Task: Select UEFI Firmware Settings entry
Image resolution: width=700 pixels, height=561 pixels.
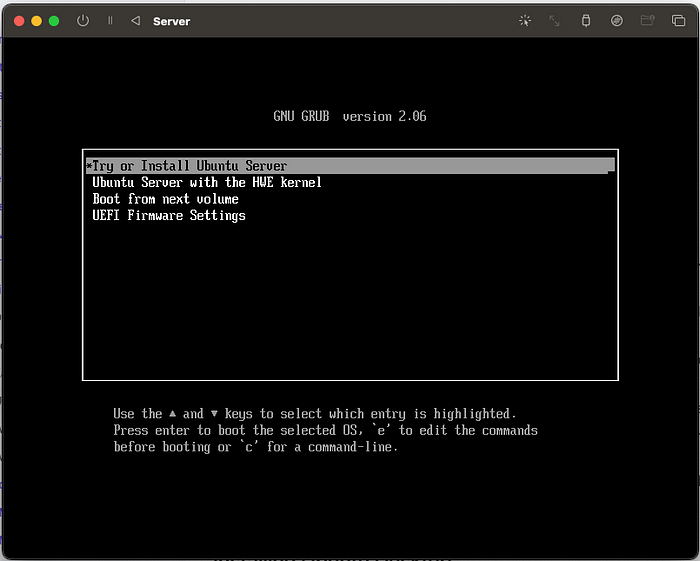Action: coord(169,216)
